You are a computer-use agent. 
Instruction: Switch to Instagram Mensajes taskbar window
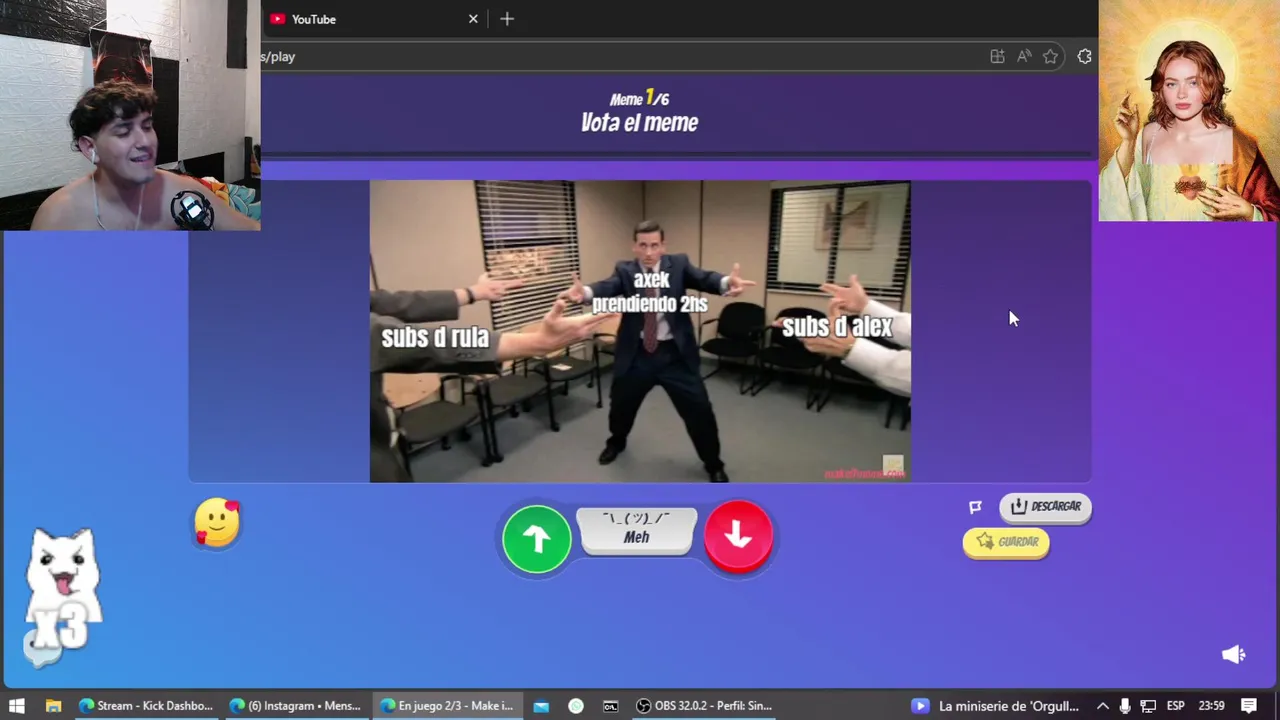tap(296, 706)
